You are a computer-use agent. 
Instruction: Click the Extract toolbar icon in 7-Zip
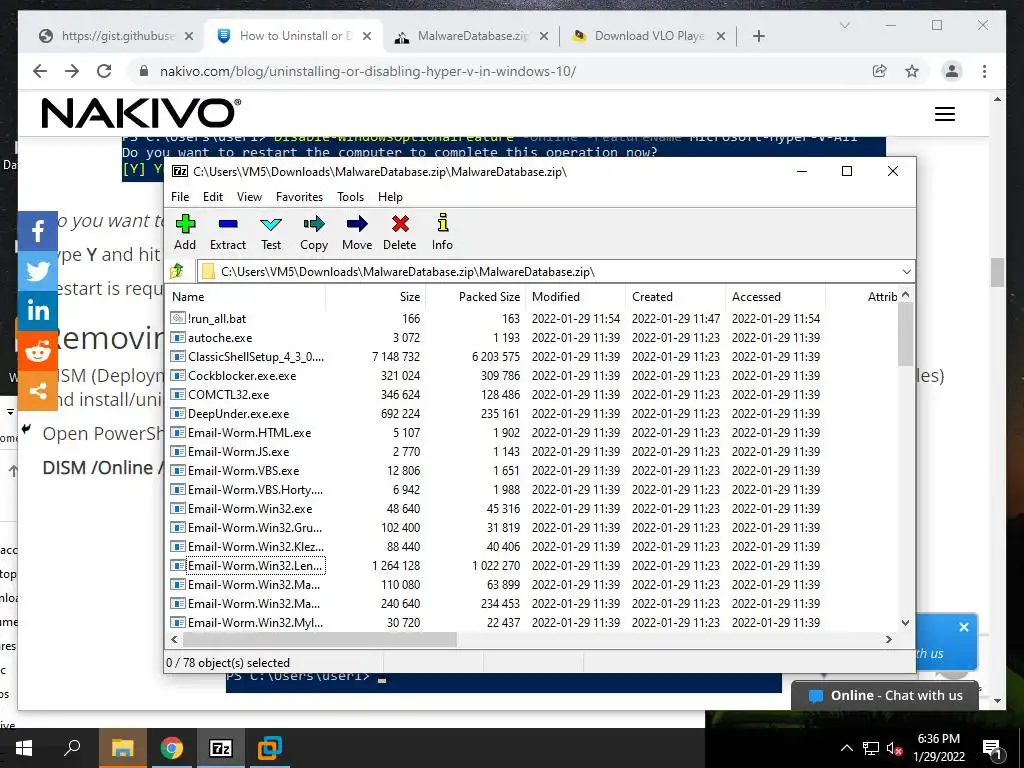(x=228, y=232)
